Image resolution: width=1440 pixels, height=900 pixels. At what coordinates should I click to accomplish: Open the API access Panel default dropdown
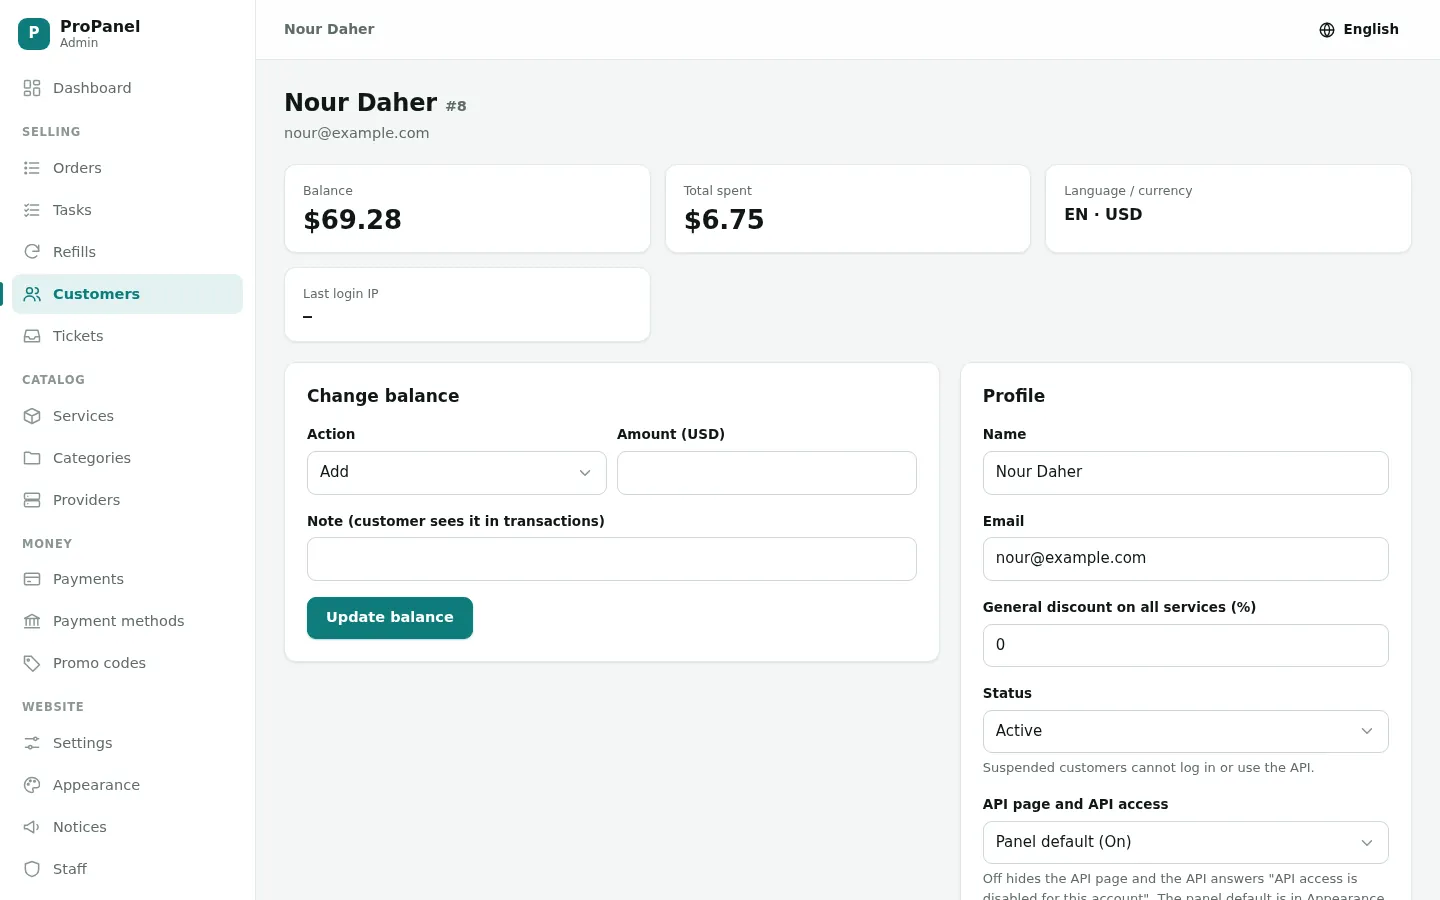[1186, 842]
